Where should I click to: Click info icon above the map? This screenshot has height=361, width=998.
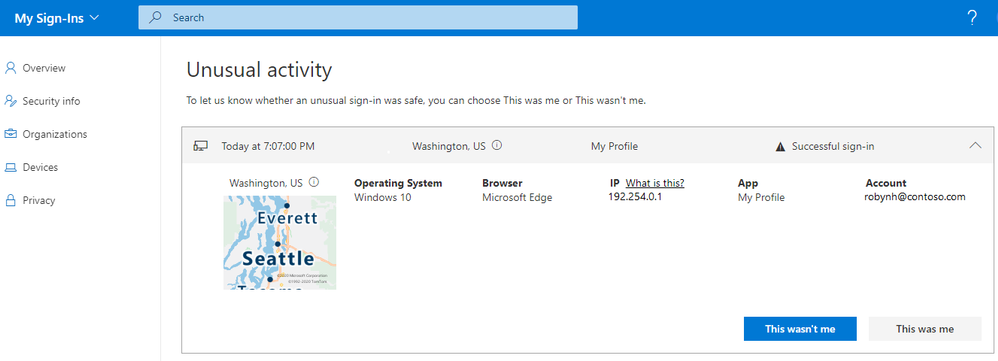click(314, 182)
